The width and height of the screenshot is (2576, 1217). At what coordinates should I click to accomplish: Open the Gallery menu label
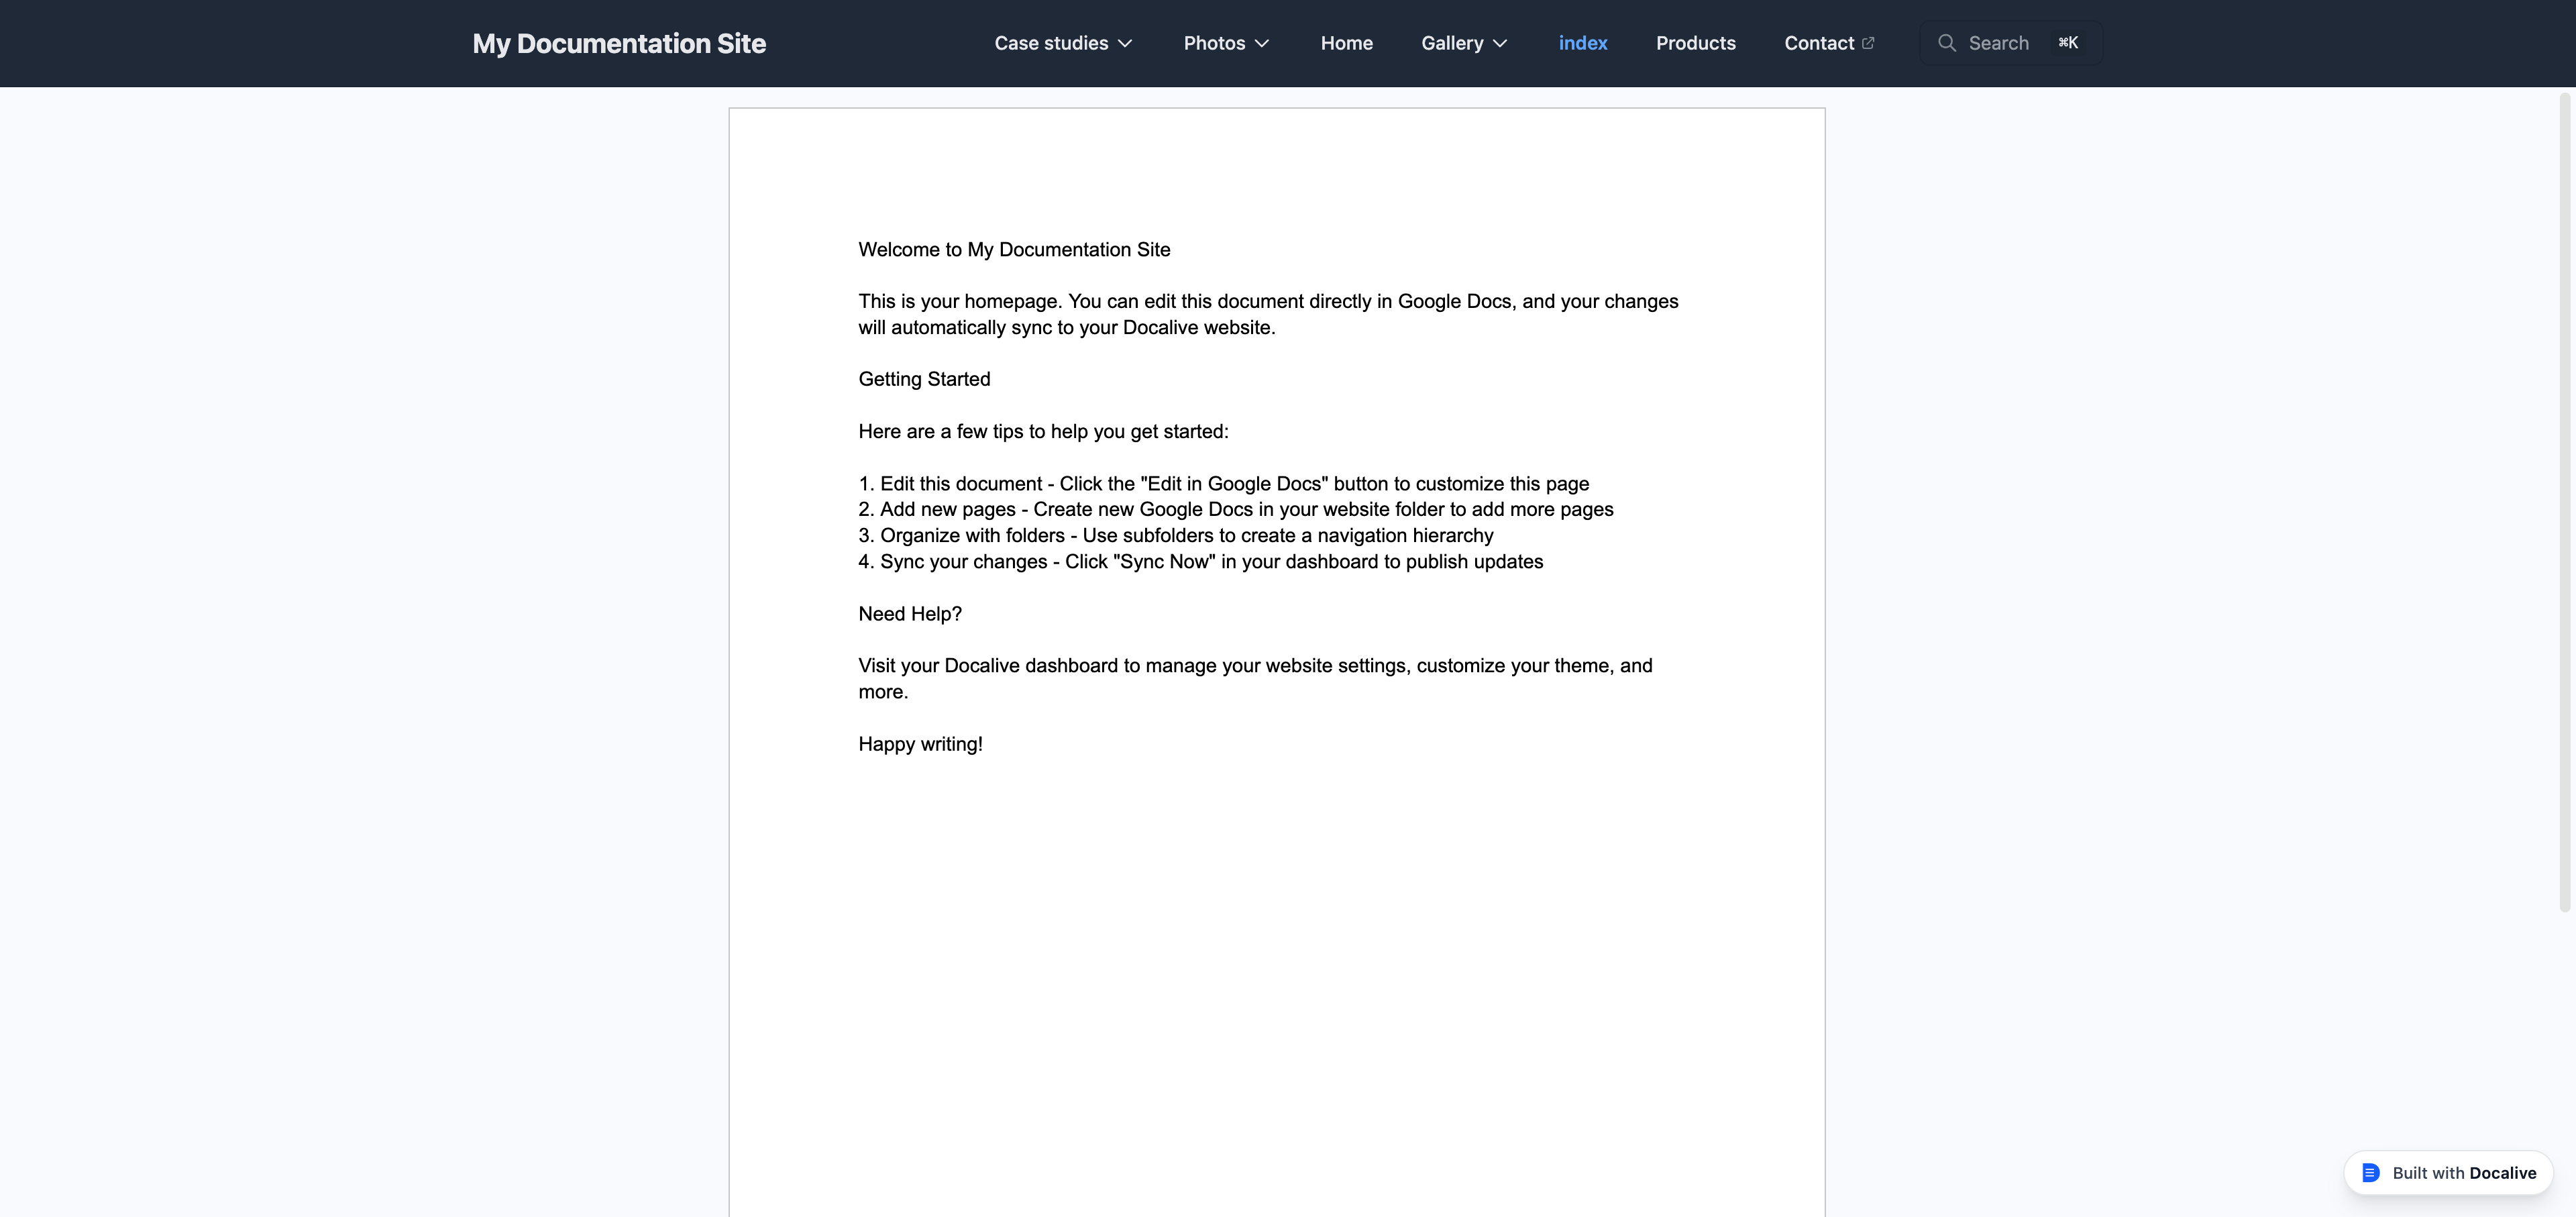pos(1452,43)
